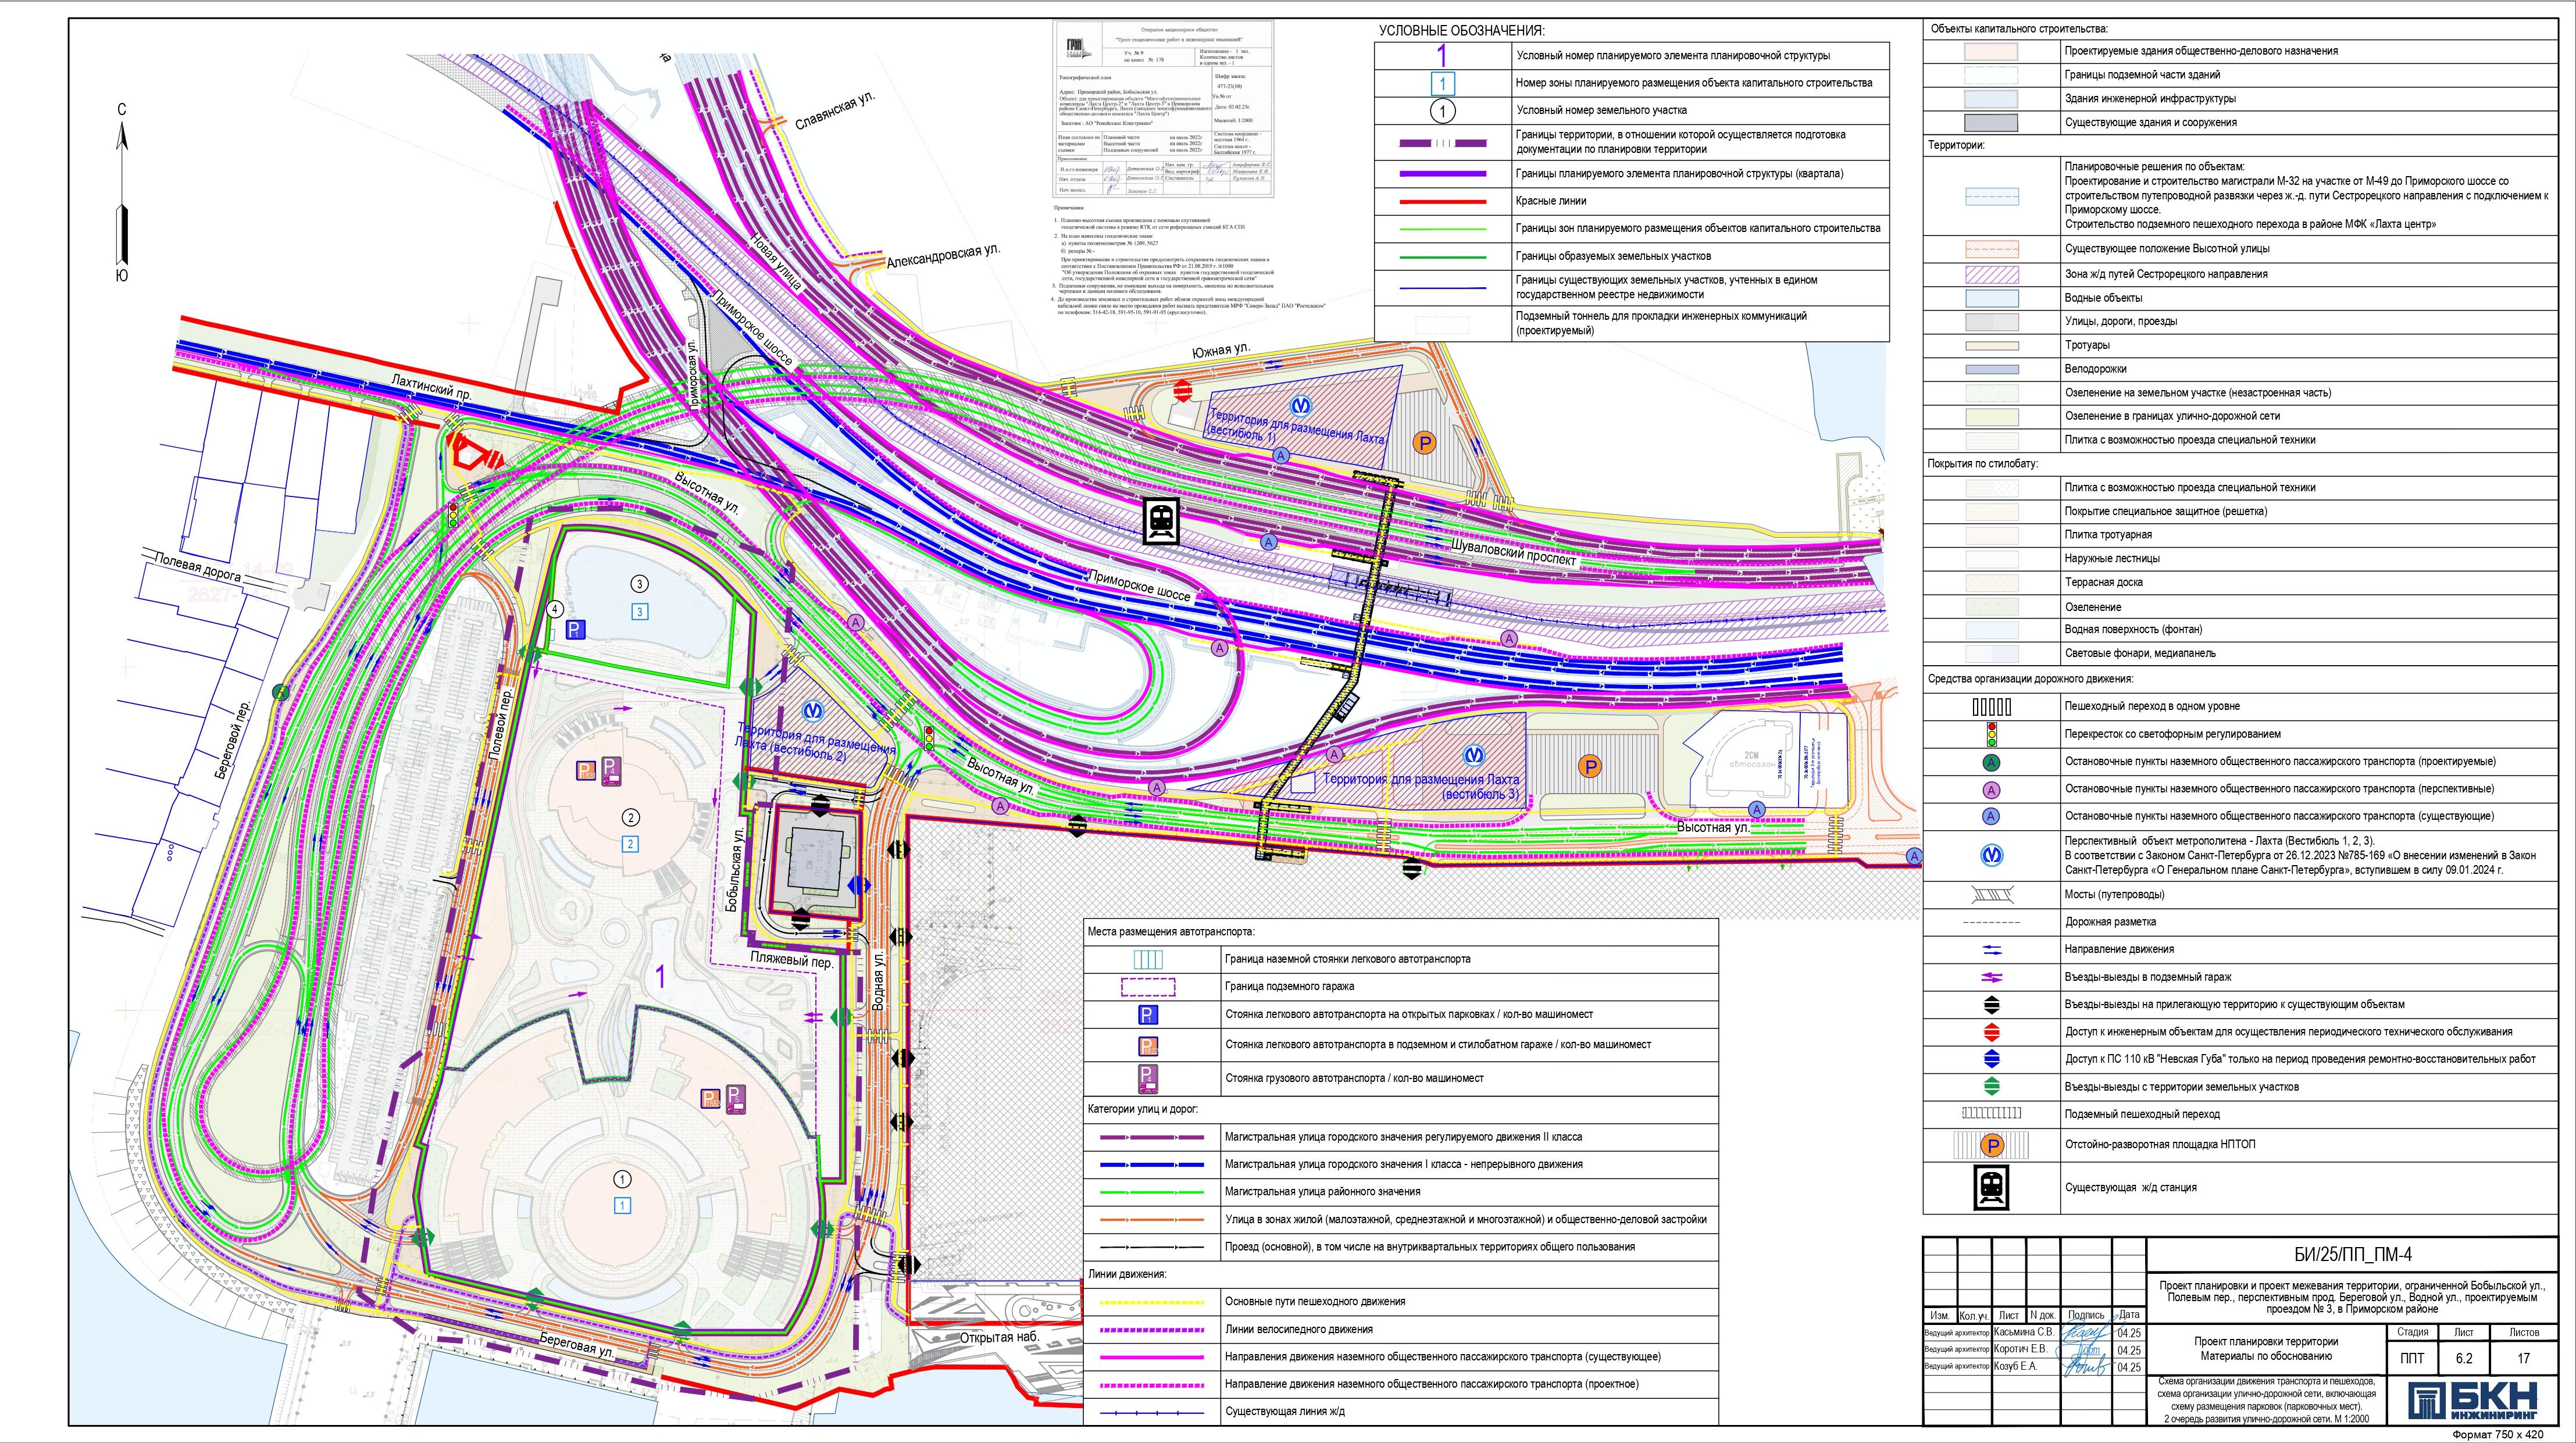Viewport: 2576px width, 1443px height.
Task: Click the orange P icon near vestibule 3
Action: click(x=1589, y=767)
